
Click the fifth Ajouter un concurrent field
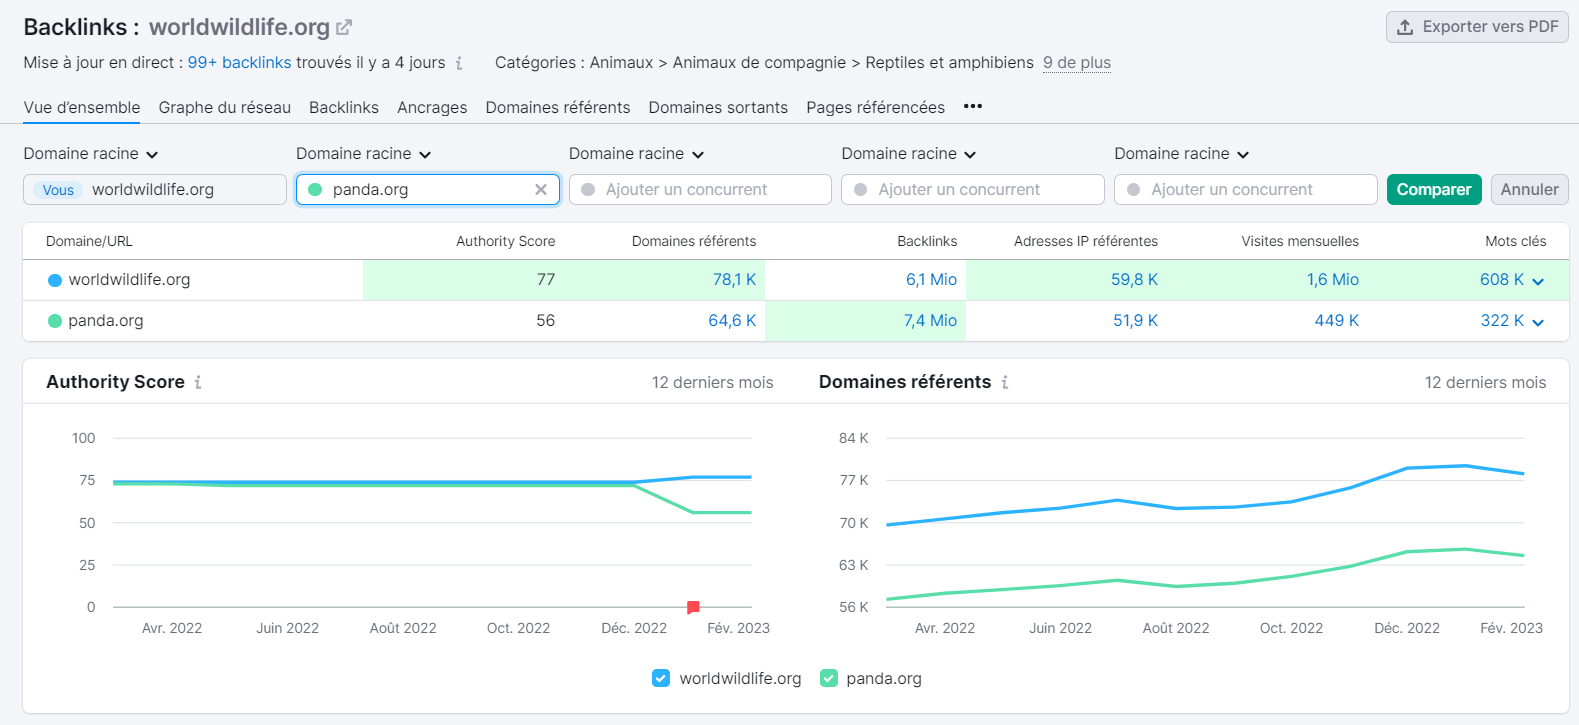[x=1246, y=189]
